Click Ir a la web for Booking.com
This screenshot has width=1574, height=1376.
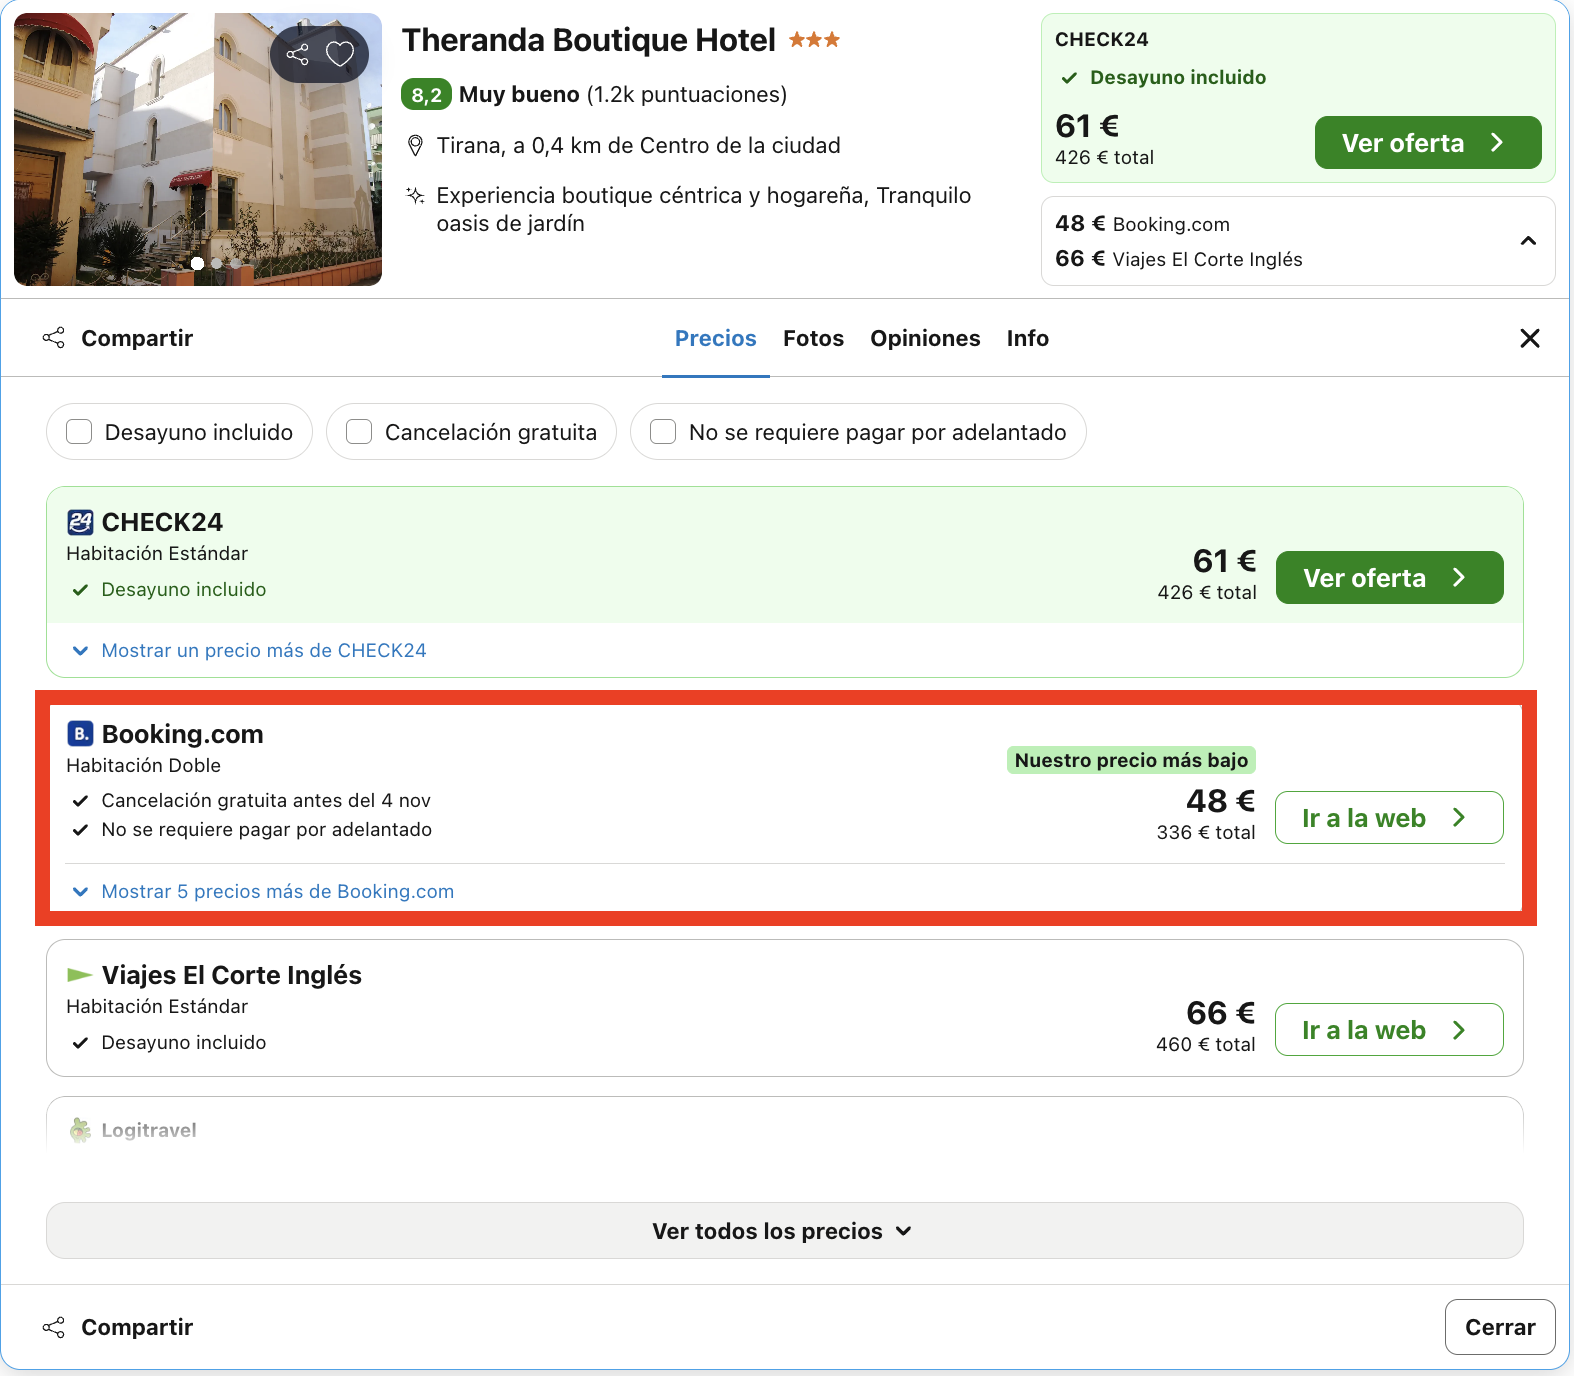pos(1390,818)
